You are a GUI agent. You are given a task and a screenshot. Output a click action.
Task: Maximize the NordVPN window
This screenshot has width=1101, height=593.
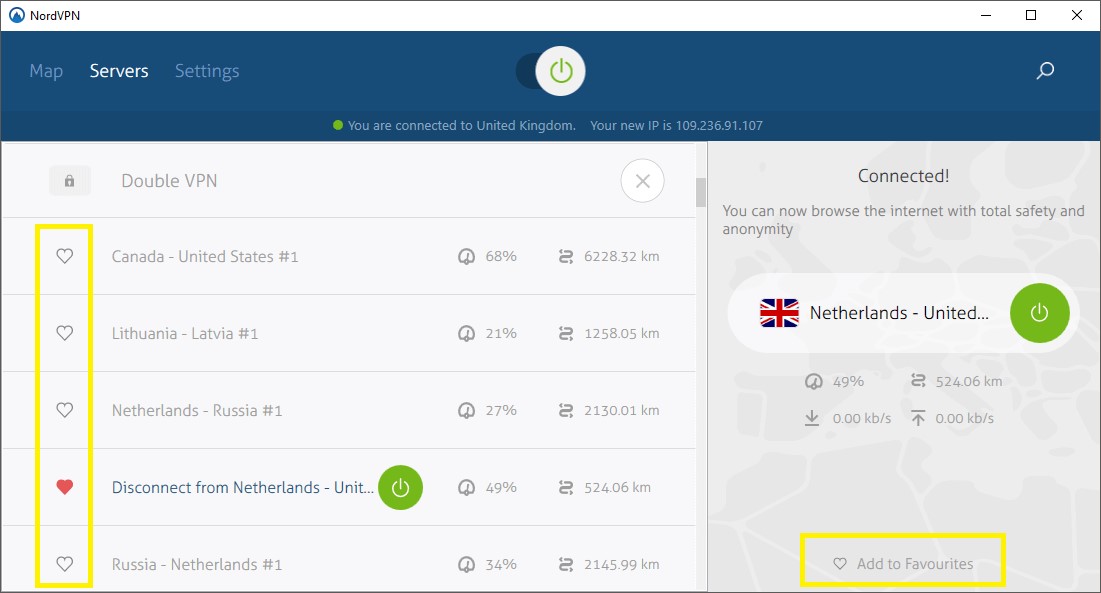pyautogui.click(x=1031, y=15)
